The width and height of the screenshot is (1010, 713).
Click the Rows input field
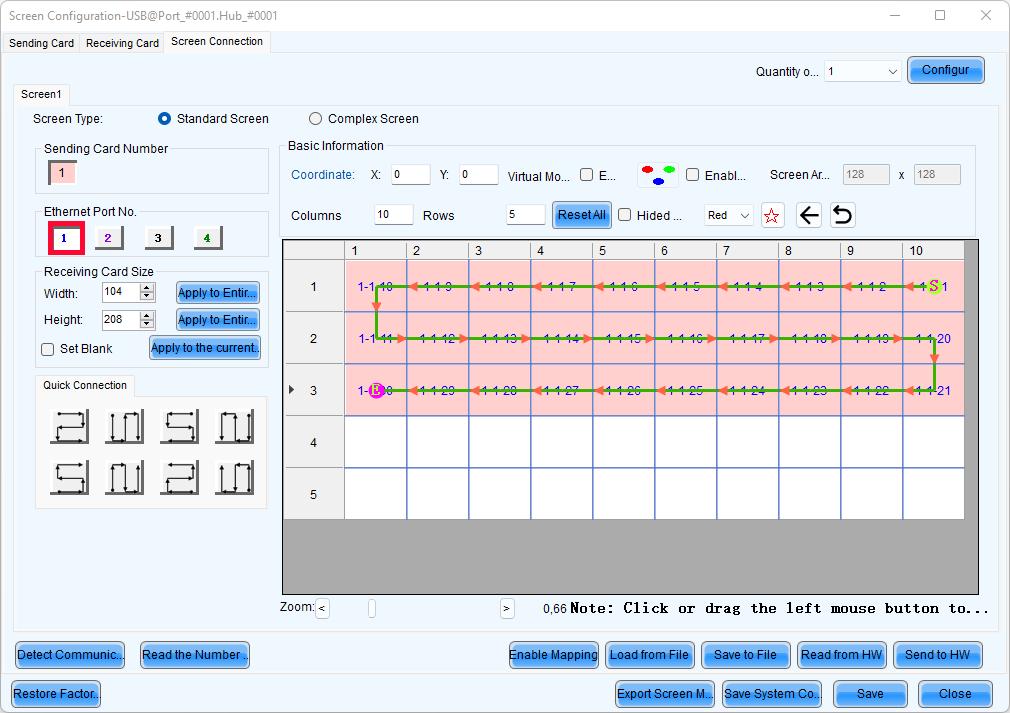click(x=526, y=214)
